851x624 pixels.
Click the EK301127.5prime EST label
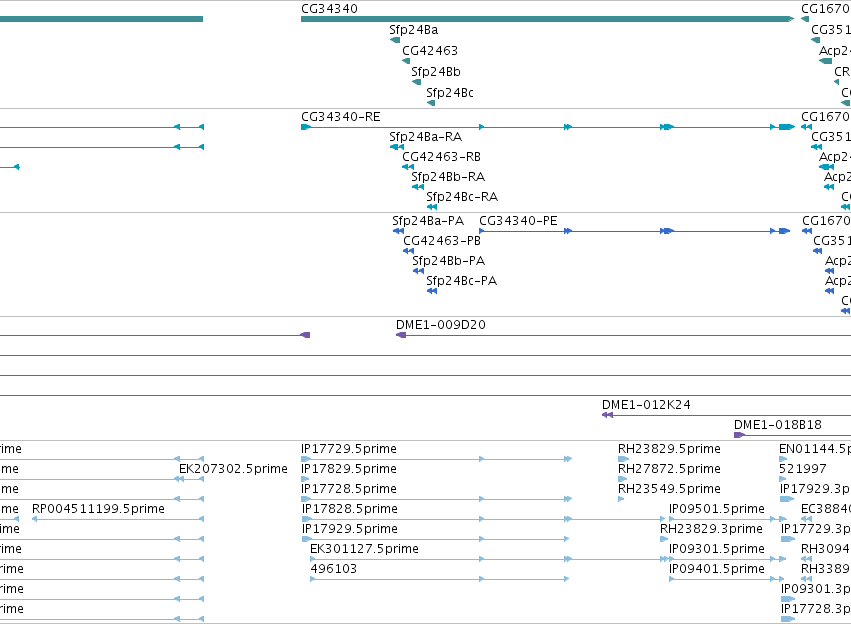[364, 549]
